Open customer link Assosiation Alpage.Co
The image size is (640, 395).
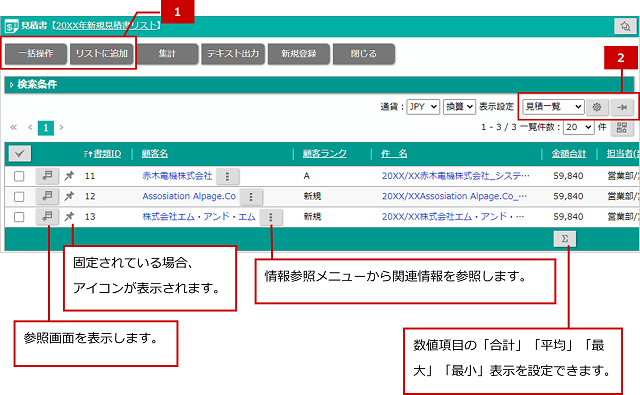coord(189,196)
